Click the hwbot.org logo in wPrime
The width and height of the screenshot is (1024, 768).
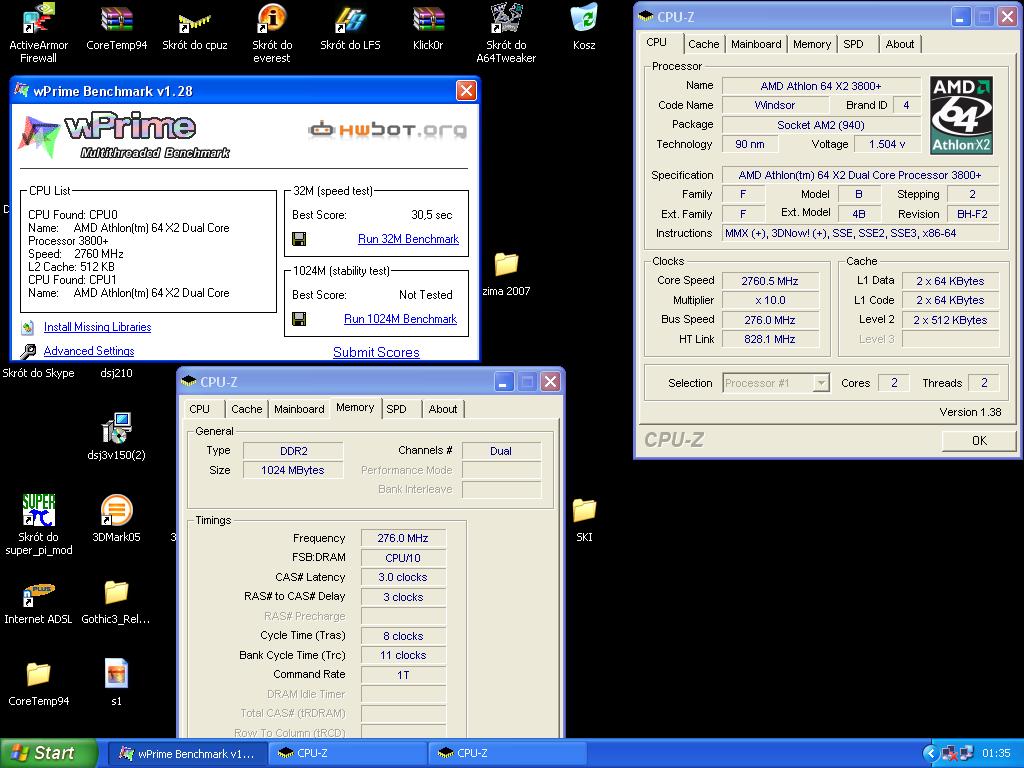click(x=387, y=130)
